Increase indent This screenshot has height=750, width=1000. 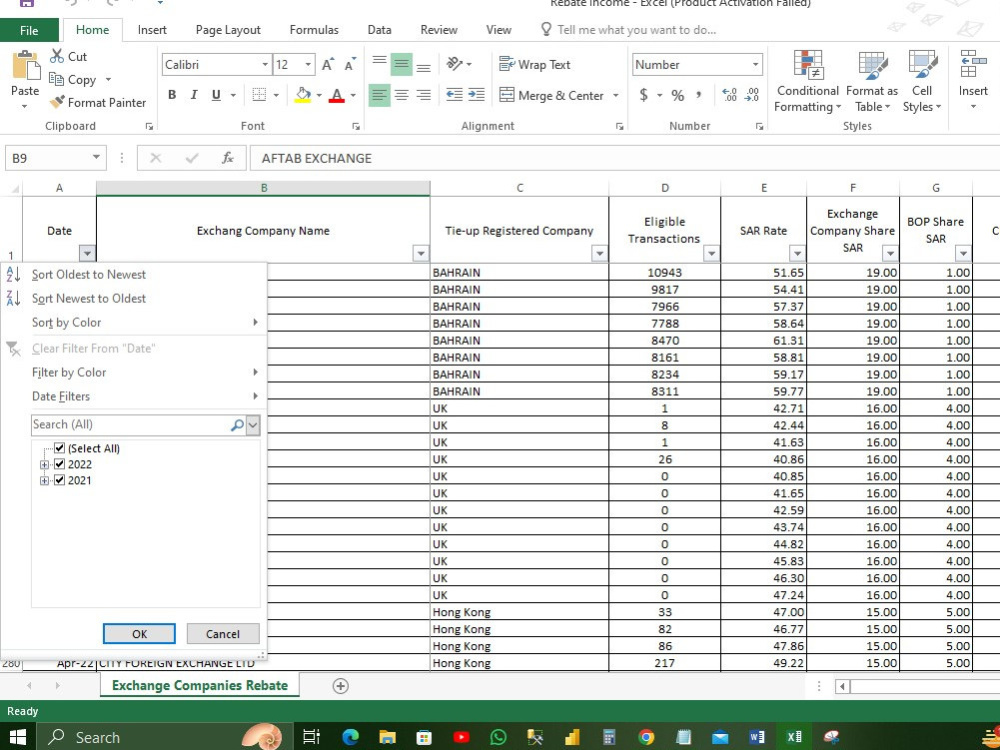pyautogui.click(x=476, y=95)
